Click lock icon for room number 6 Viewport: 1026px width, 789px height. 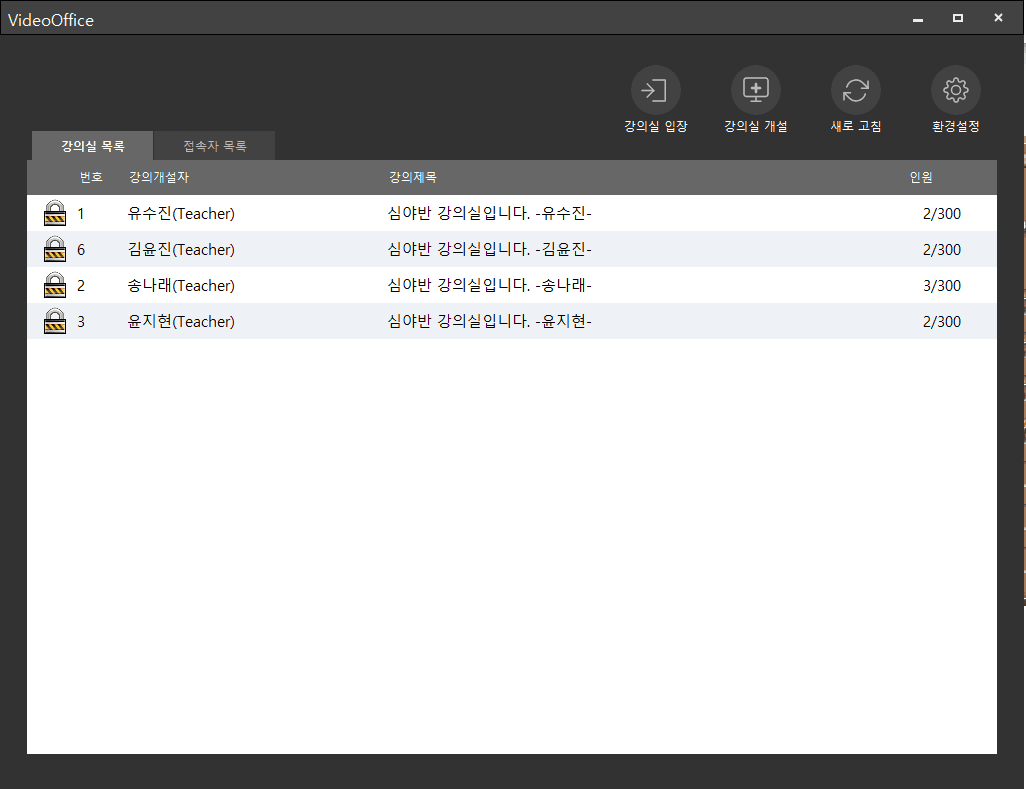(55, 249)
